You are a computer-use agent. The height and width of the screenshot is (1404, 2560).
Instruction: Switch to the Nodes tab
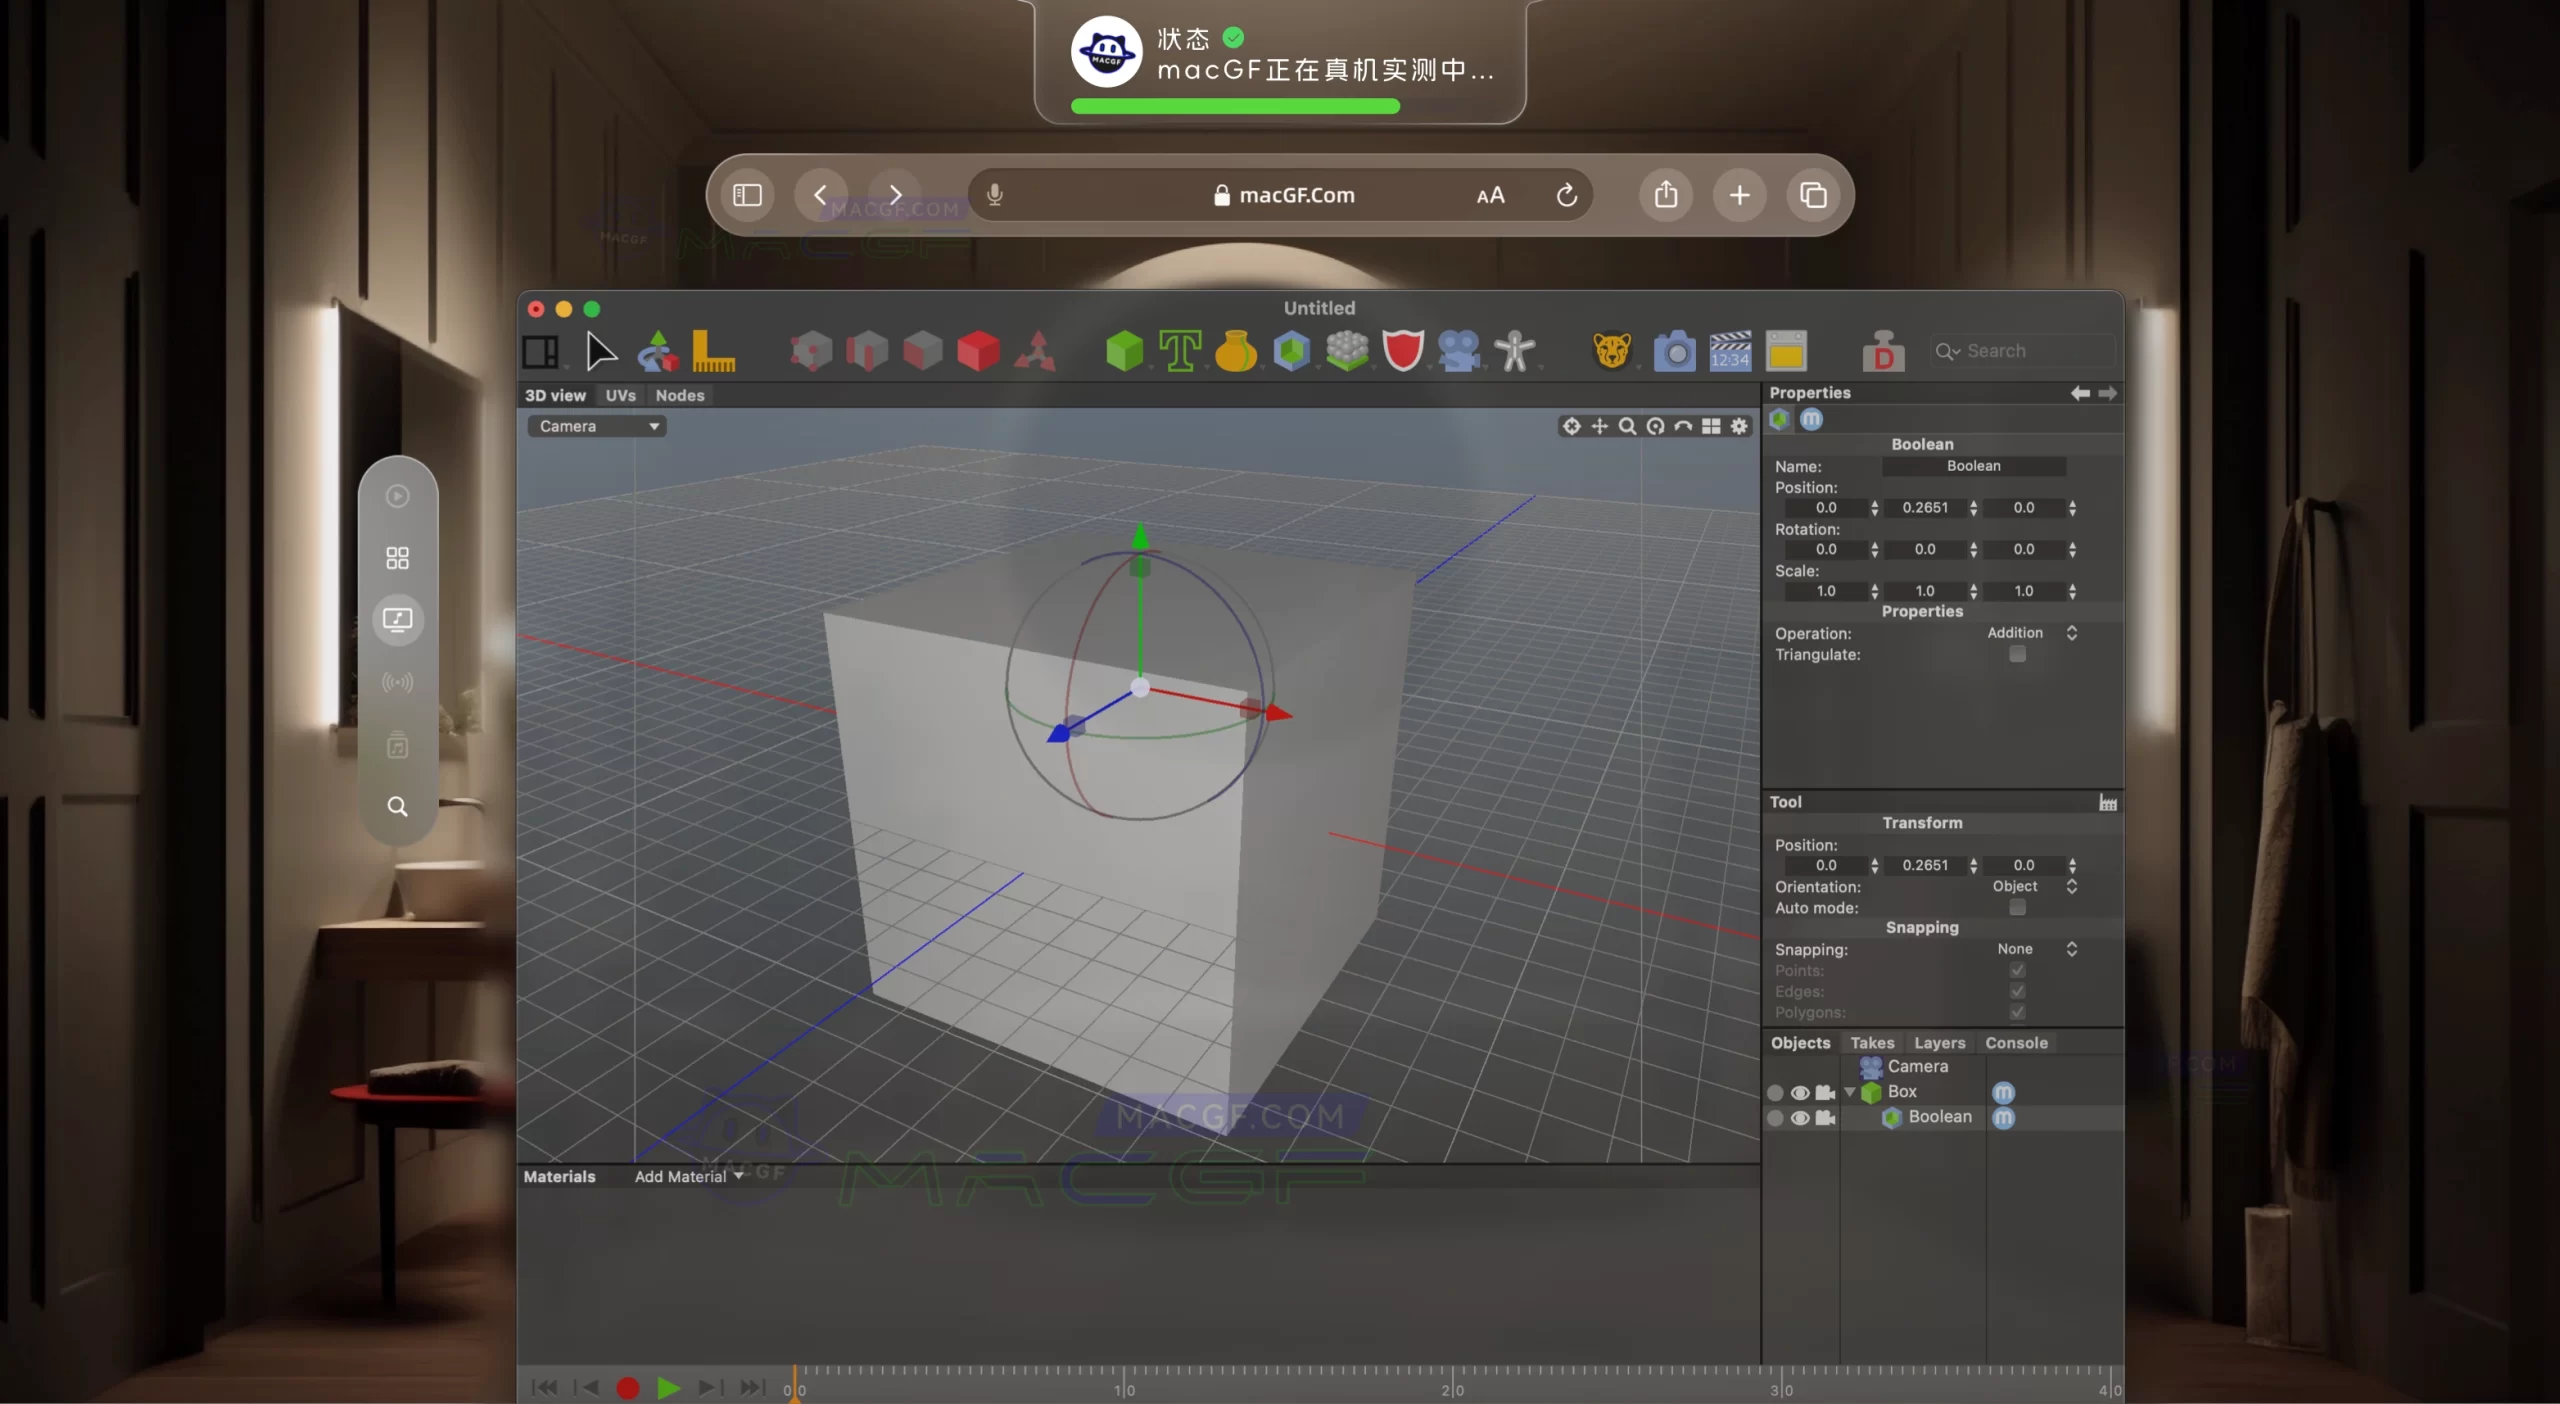(680, 395)
